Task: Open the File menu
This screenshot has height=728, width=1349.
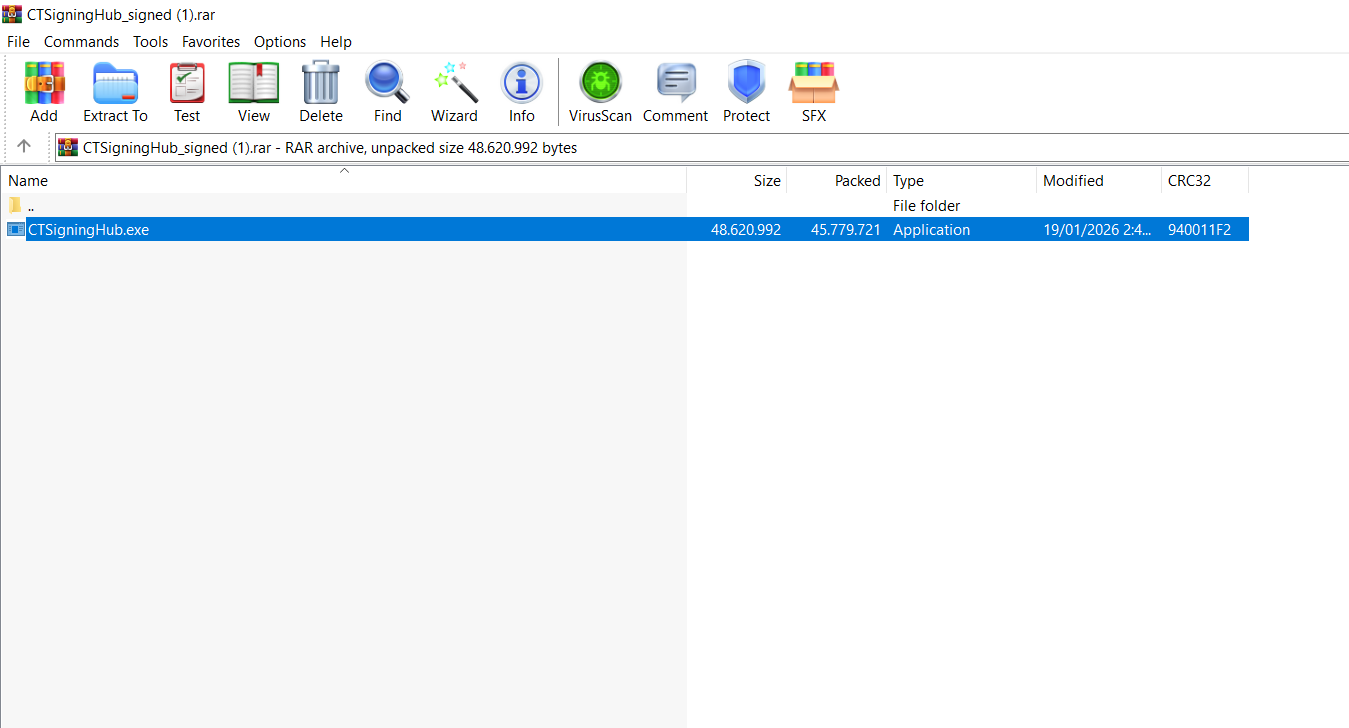Action: [18, 42]
